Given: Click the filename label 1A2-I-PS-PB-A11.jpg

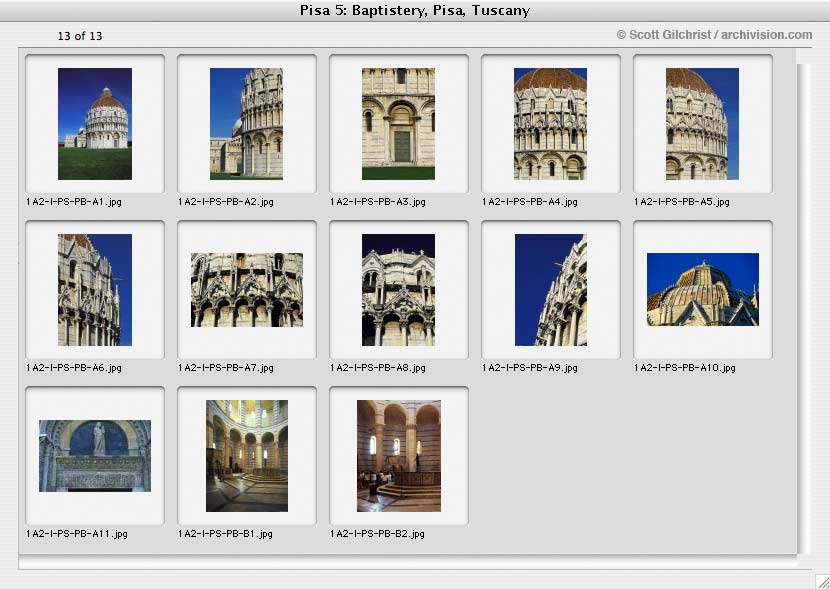Looking at the screenshot, I should coord(77,534).
